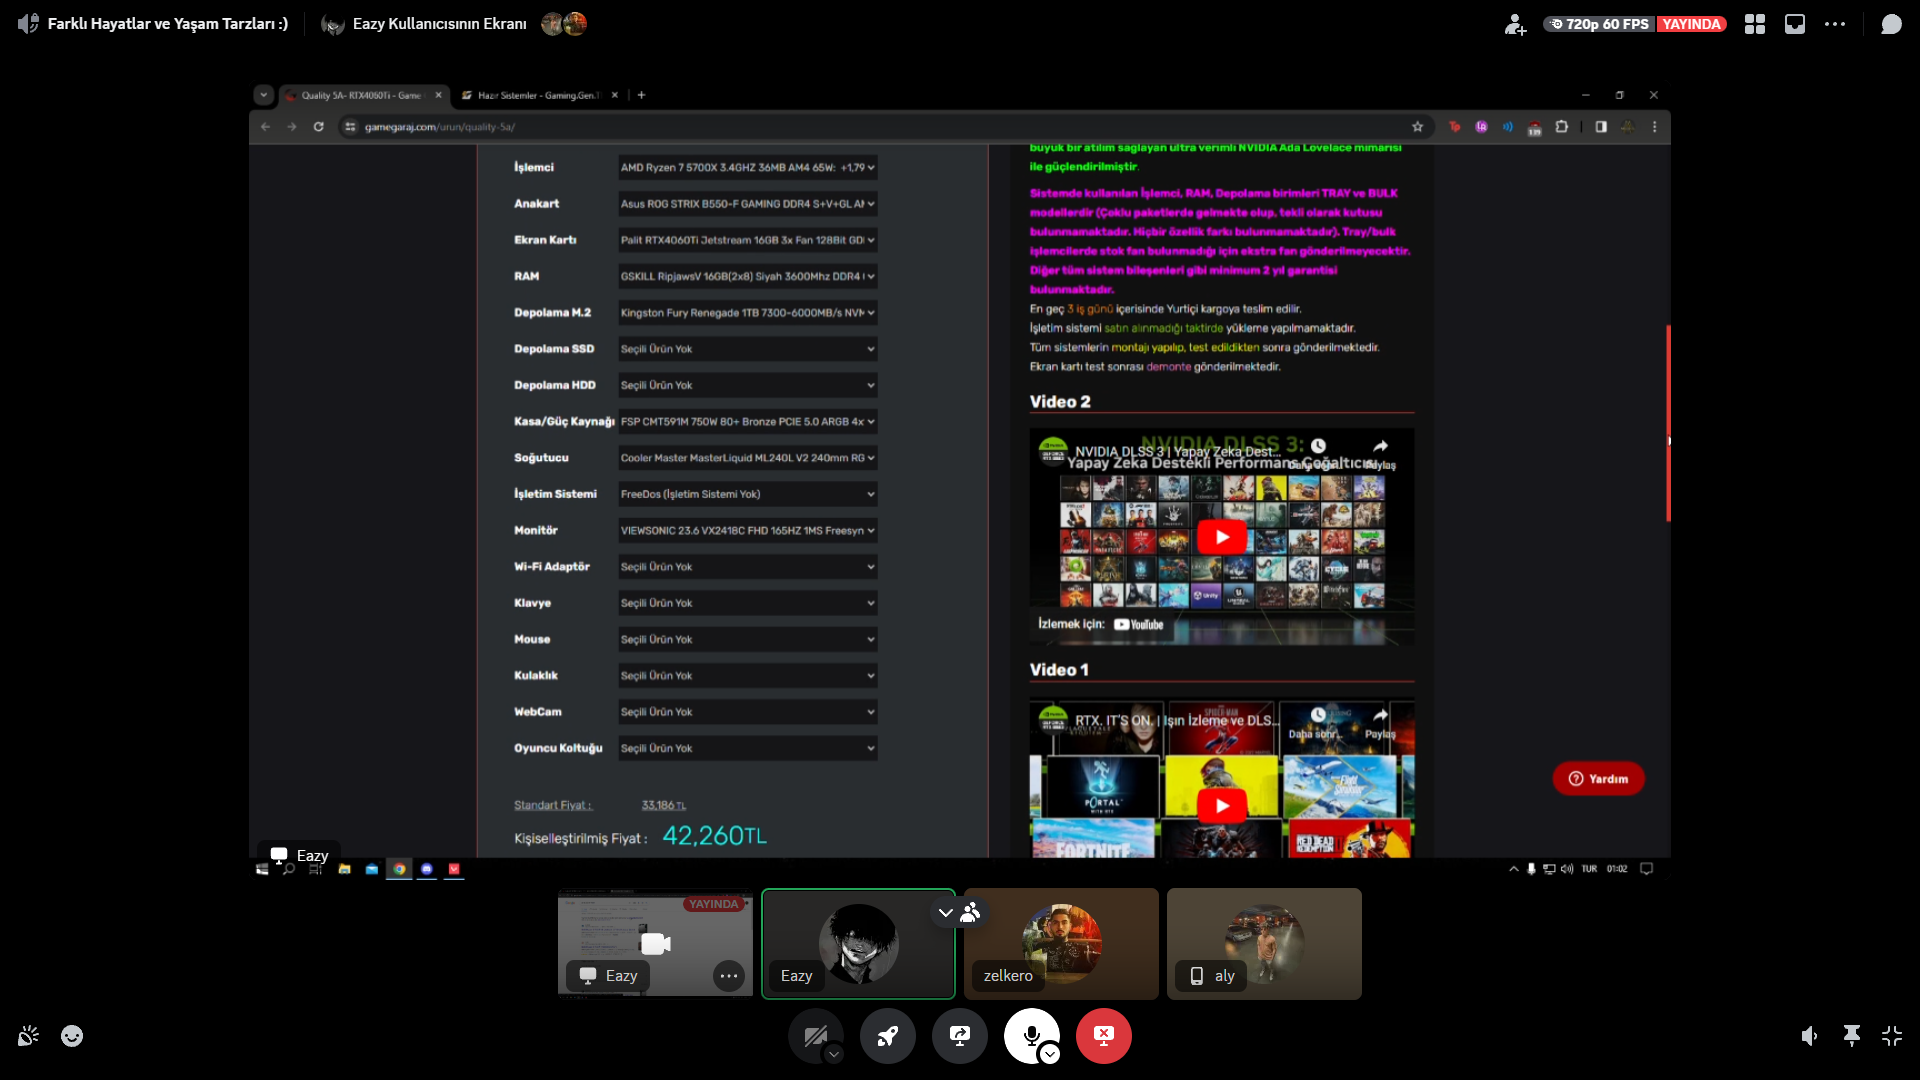This screenshot has width=1920, height=1080.
Task: Exit fullscreen mode
Action: 1892,1036
